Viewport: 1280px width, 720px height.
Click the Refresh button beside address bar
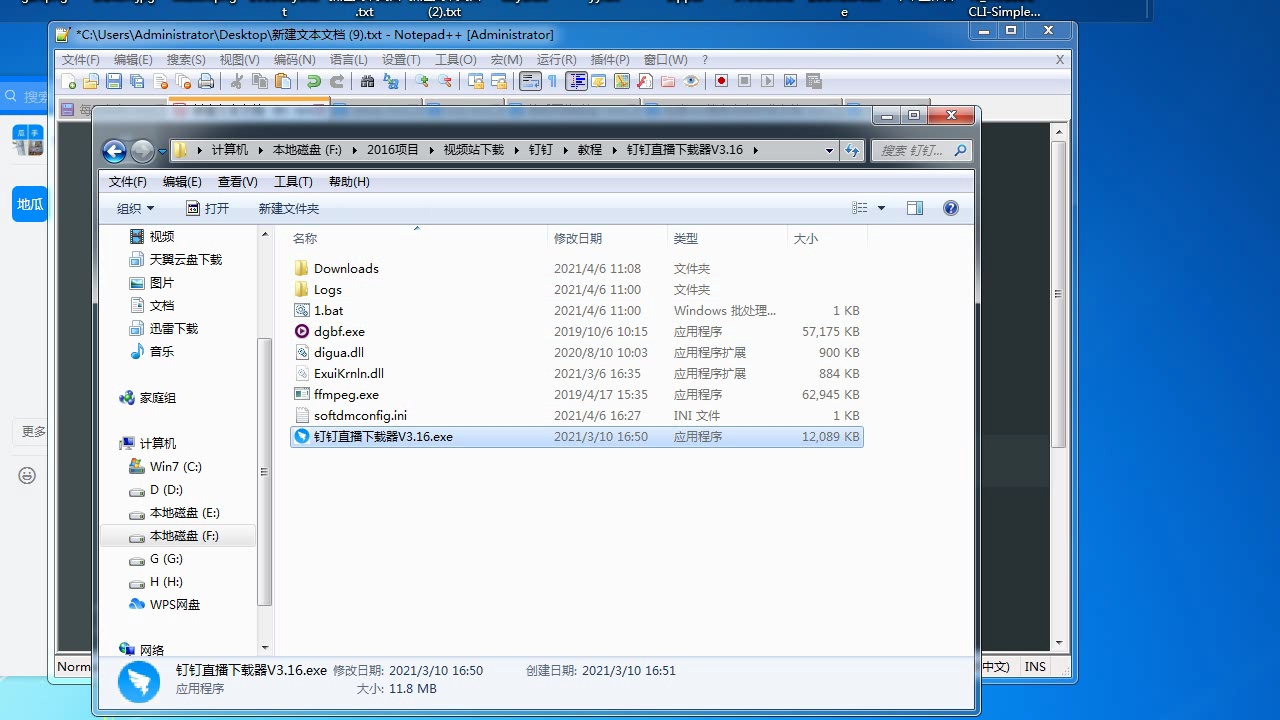(852, 151)
